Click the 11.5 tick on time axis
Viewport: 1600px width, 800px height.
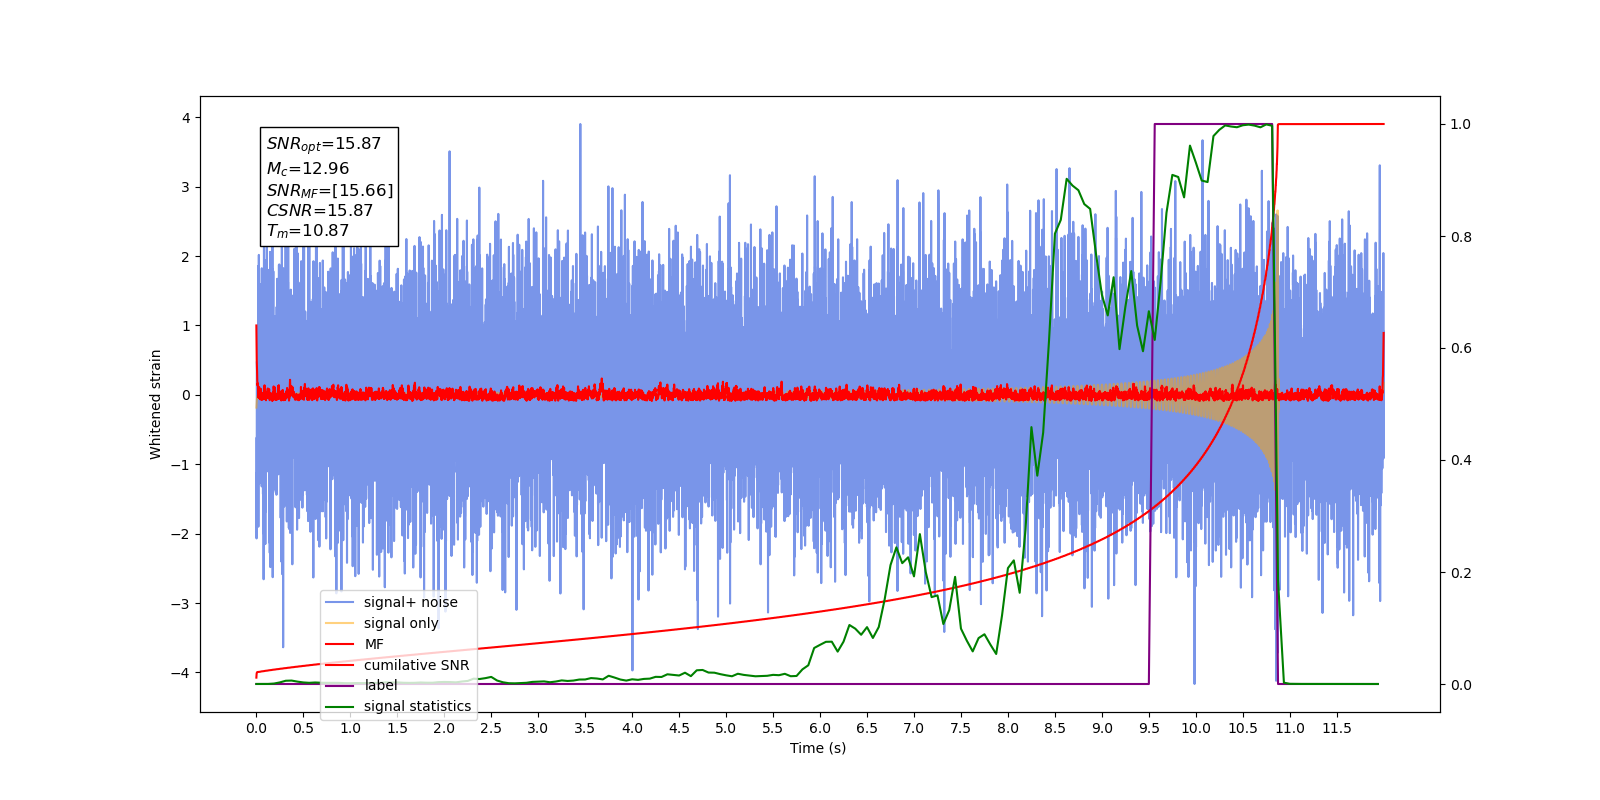[x=1337, y=728]
